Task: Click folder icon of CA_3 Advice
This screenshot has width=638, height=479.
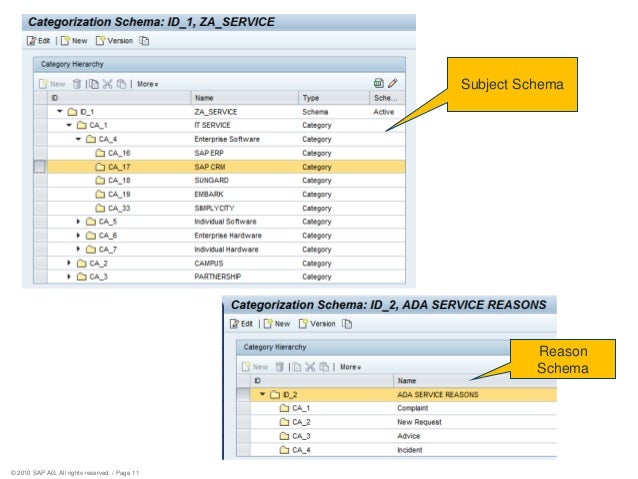Action: click(284, 436)
